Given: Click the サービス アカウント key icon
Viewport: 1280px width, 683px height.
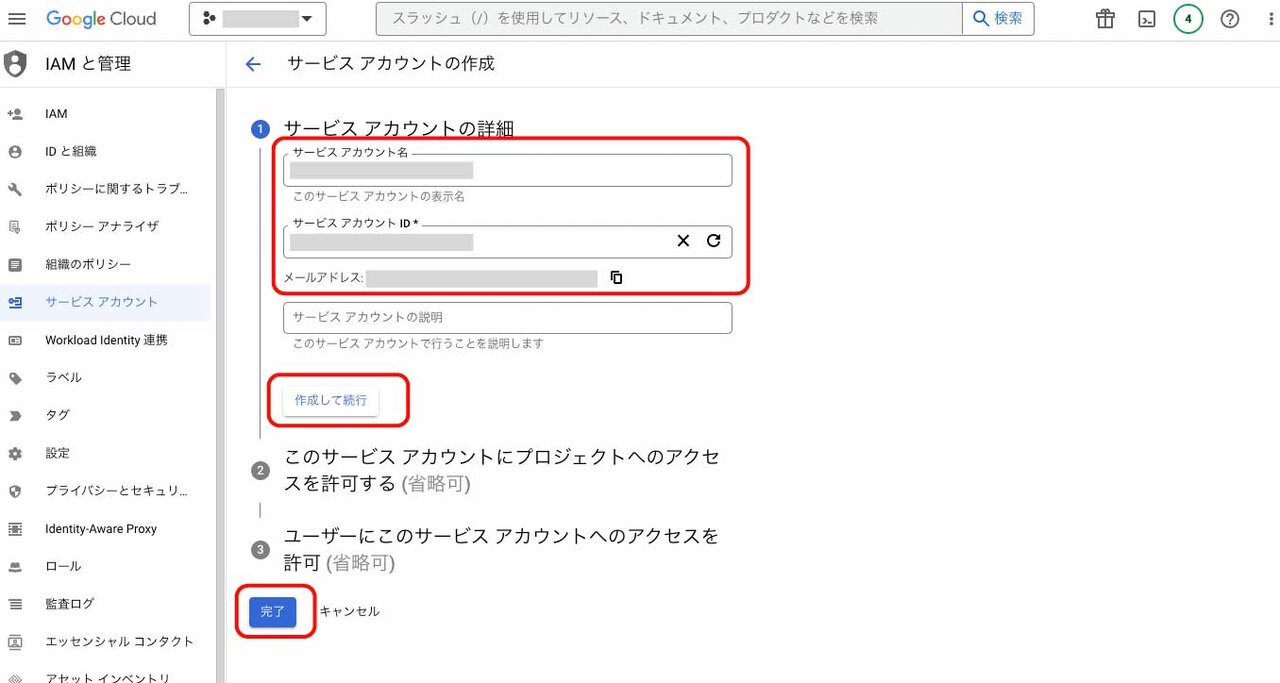Looking at the screenshot, I should pos(15,302).
